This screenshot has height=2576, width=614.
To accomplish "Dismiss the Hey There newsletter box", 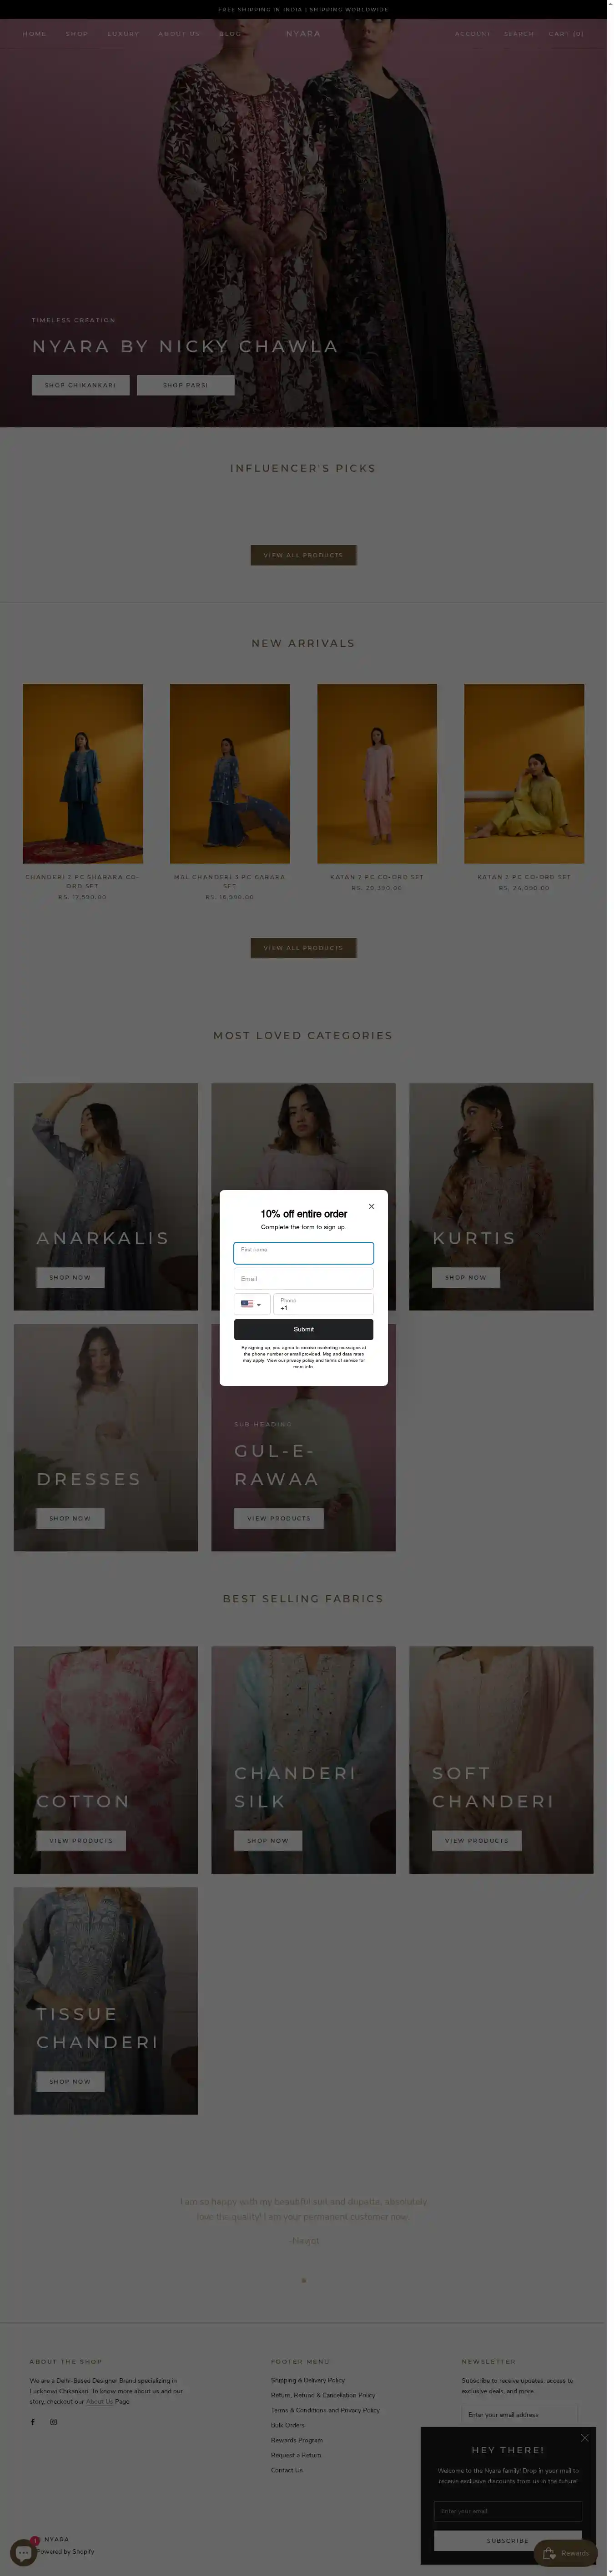I will click(585, 2438).
